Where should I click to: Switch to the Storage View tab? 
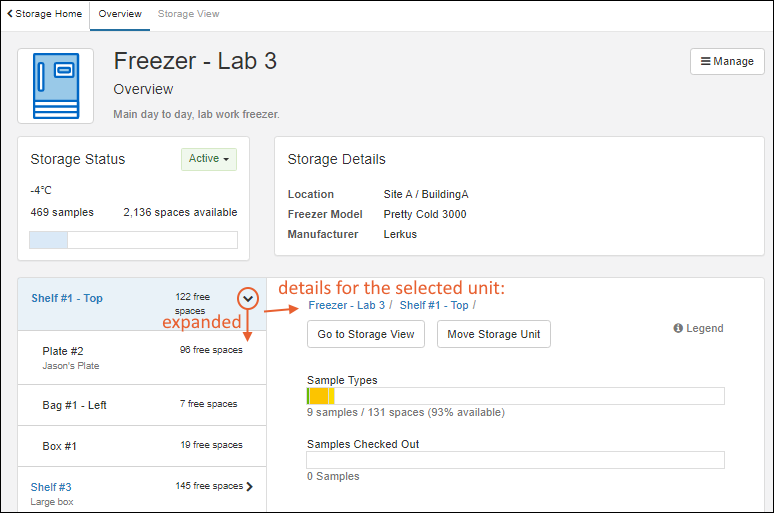coord(188,14)
